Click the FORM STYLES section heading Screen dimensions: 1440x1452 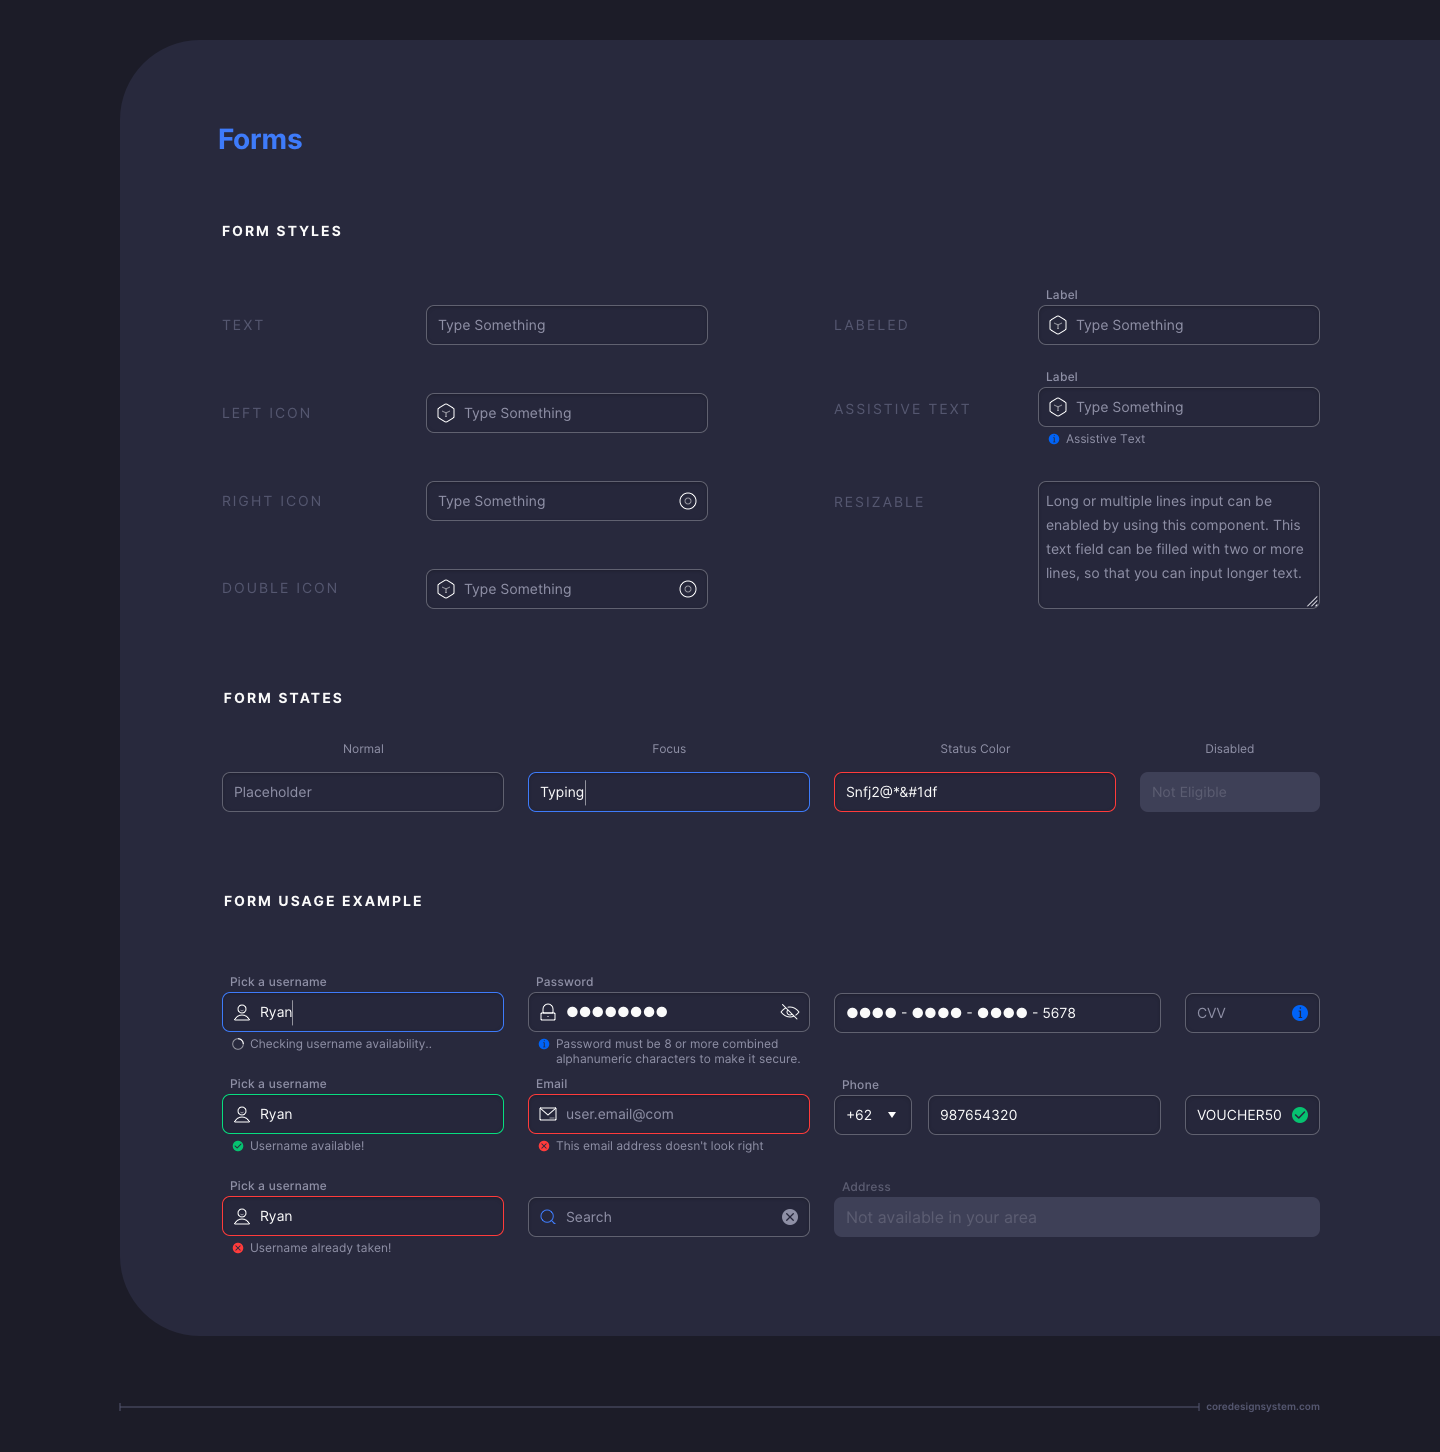[282, 231]
